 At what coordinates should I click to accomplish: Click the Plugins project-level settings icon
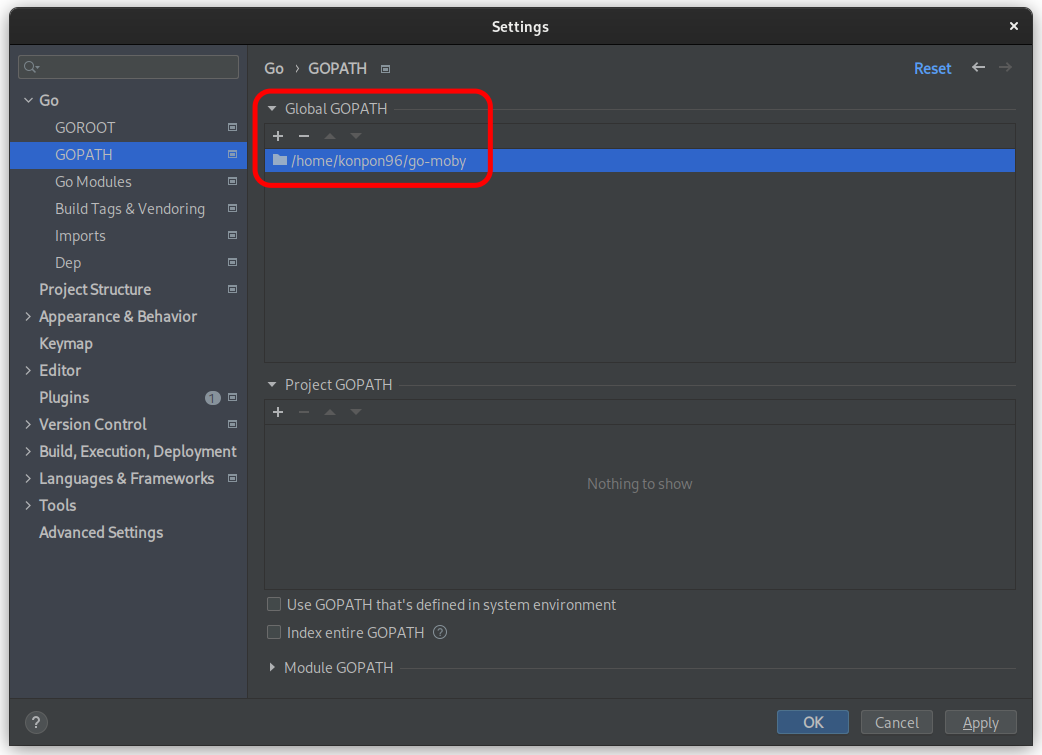pyautogui.click(x=232, y=397)
